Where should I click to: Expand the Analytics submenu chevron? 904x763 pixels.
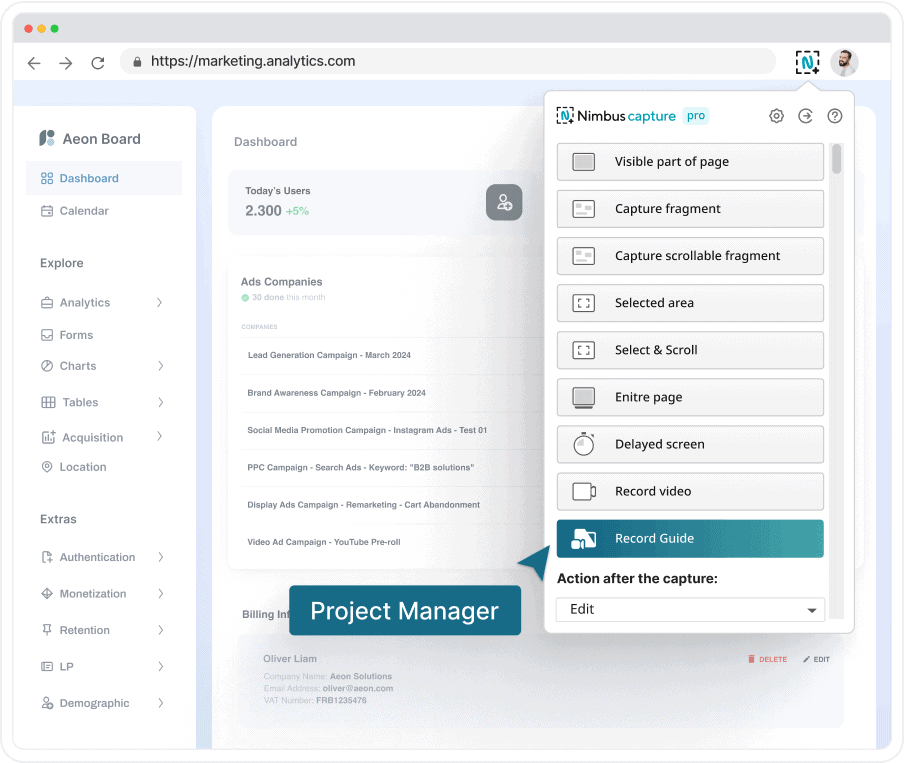[160, 303]
